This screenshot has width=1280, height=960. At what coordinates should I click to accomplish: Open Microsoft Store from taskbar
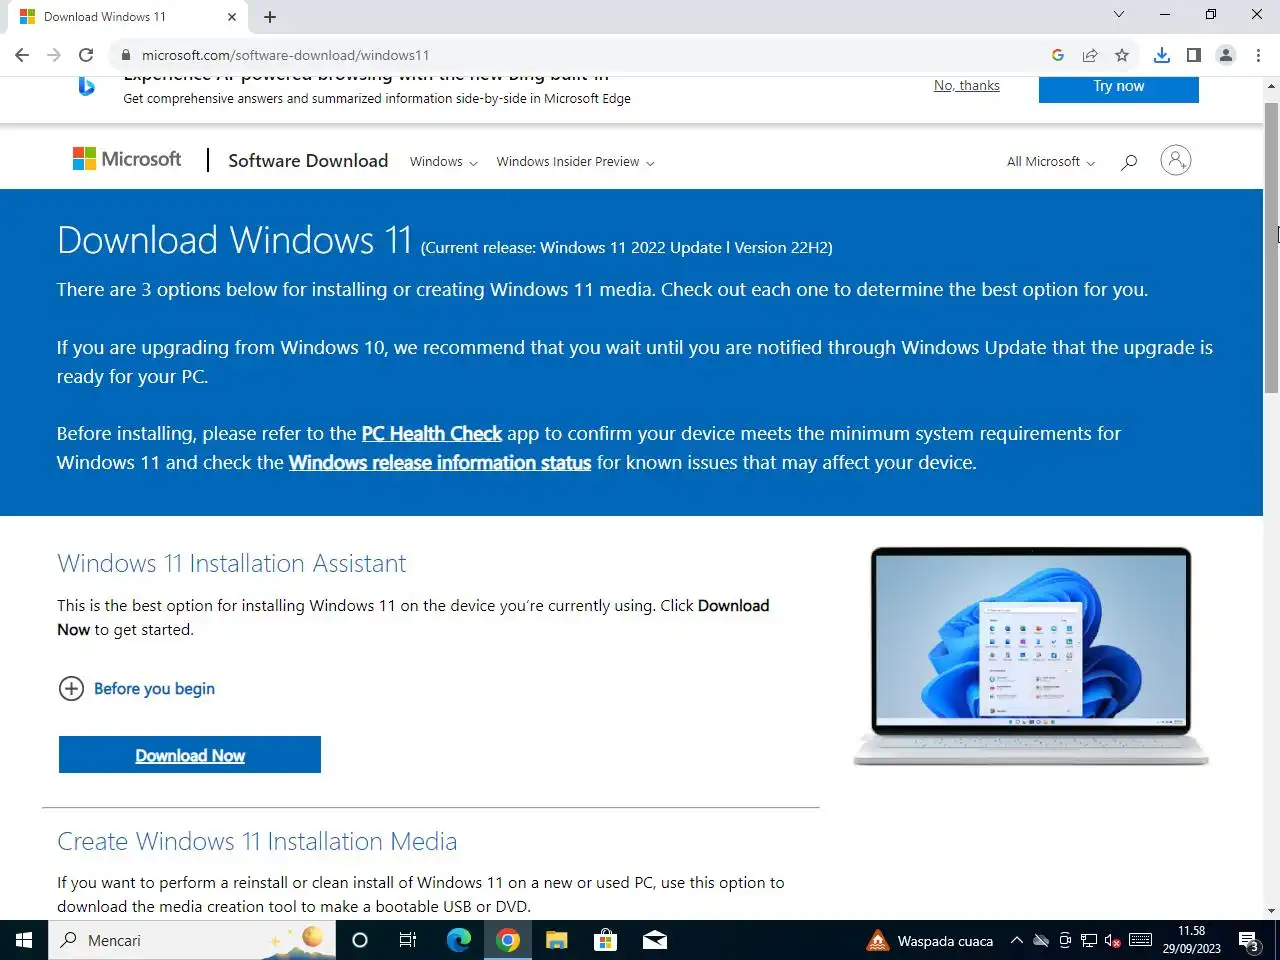605,940
